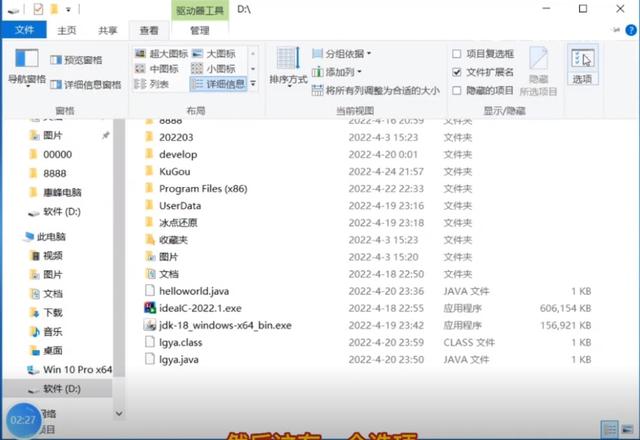Open the 分组依据 dropdown
This screenshot has width=640, height=440.
tap(342, 53)
